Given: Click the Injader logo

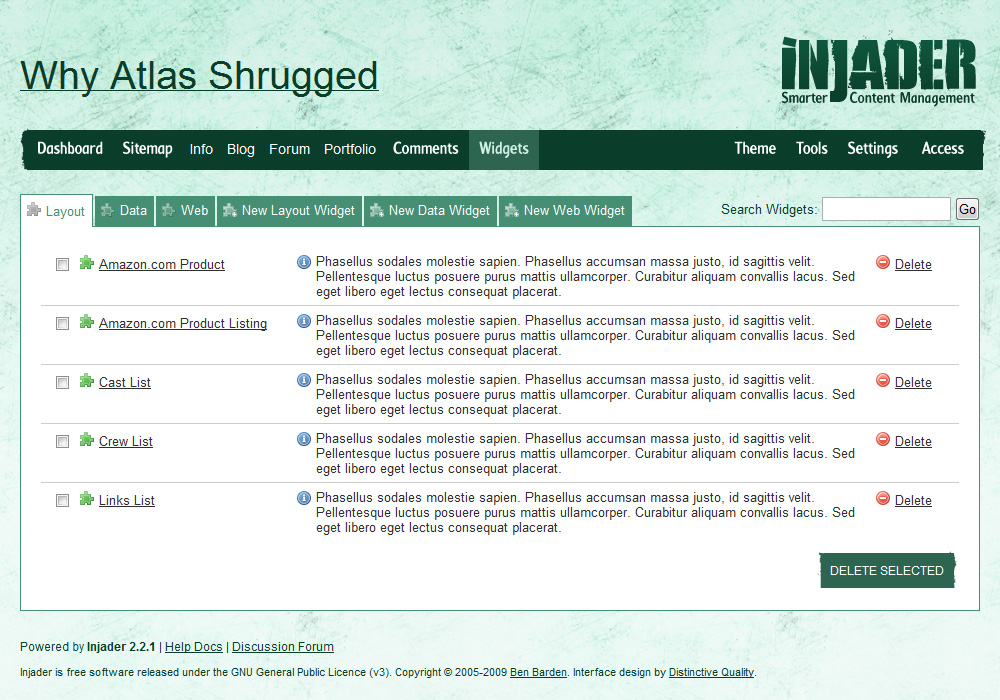Looking at the screenshot, I should [878, 71].
